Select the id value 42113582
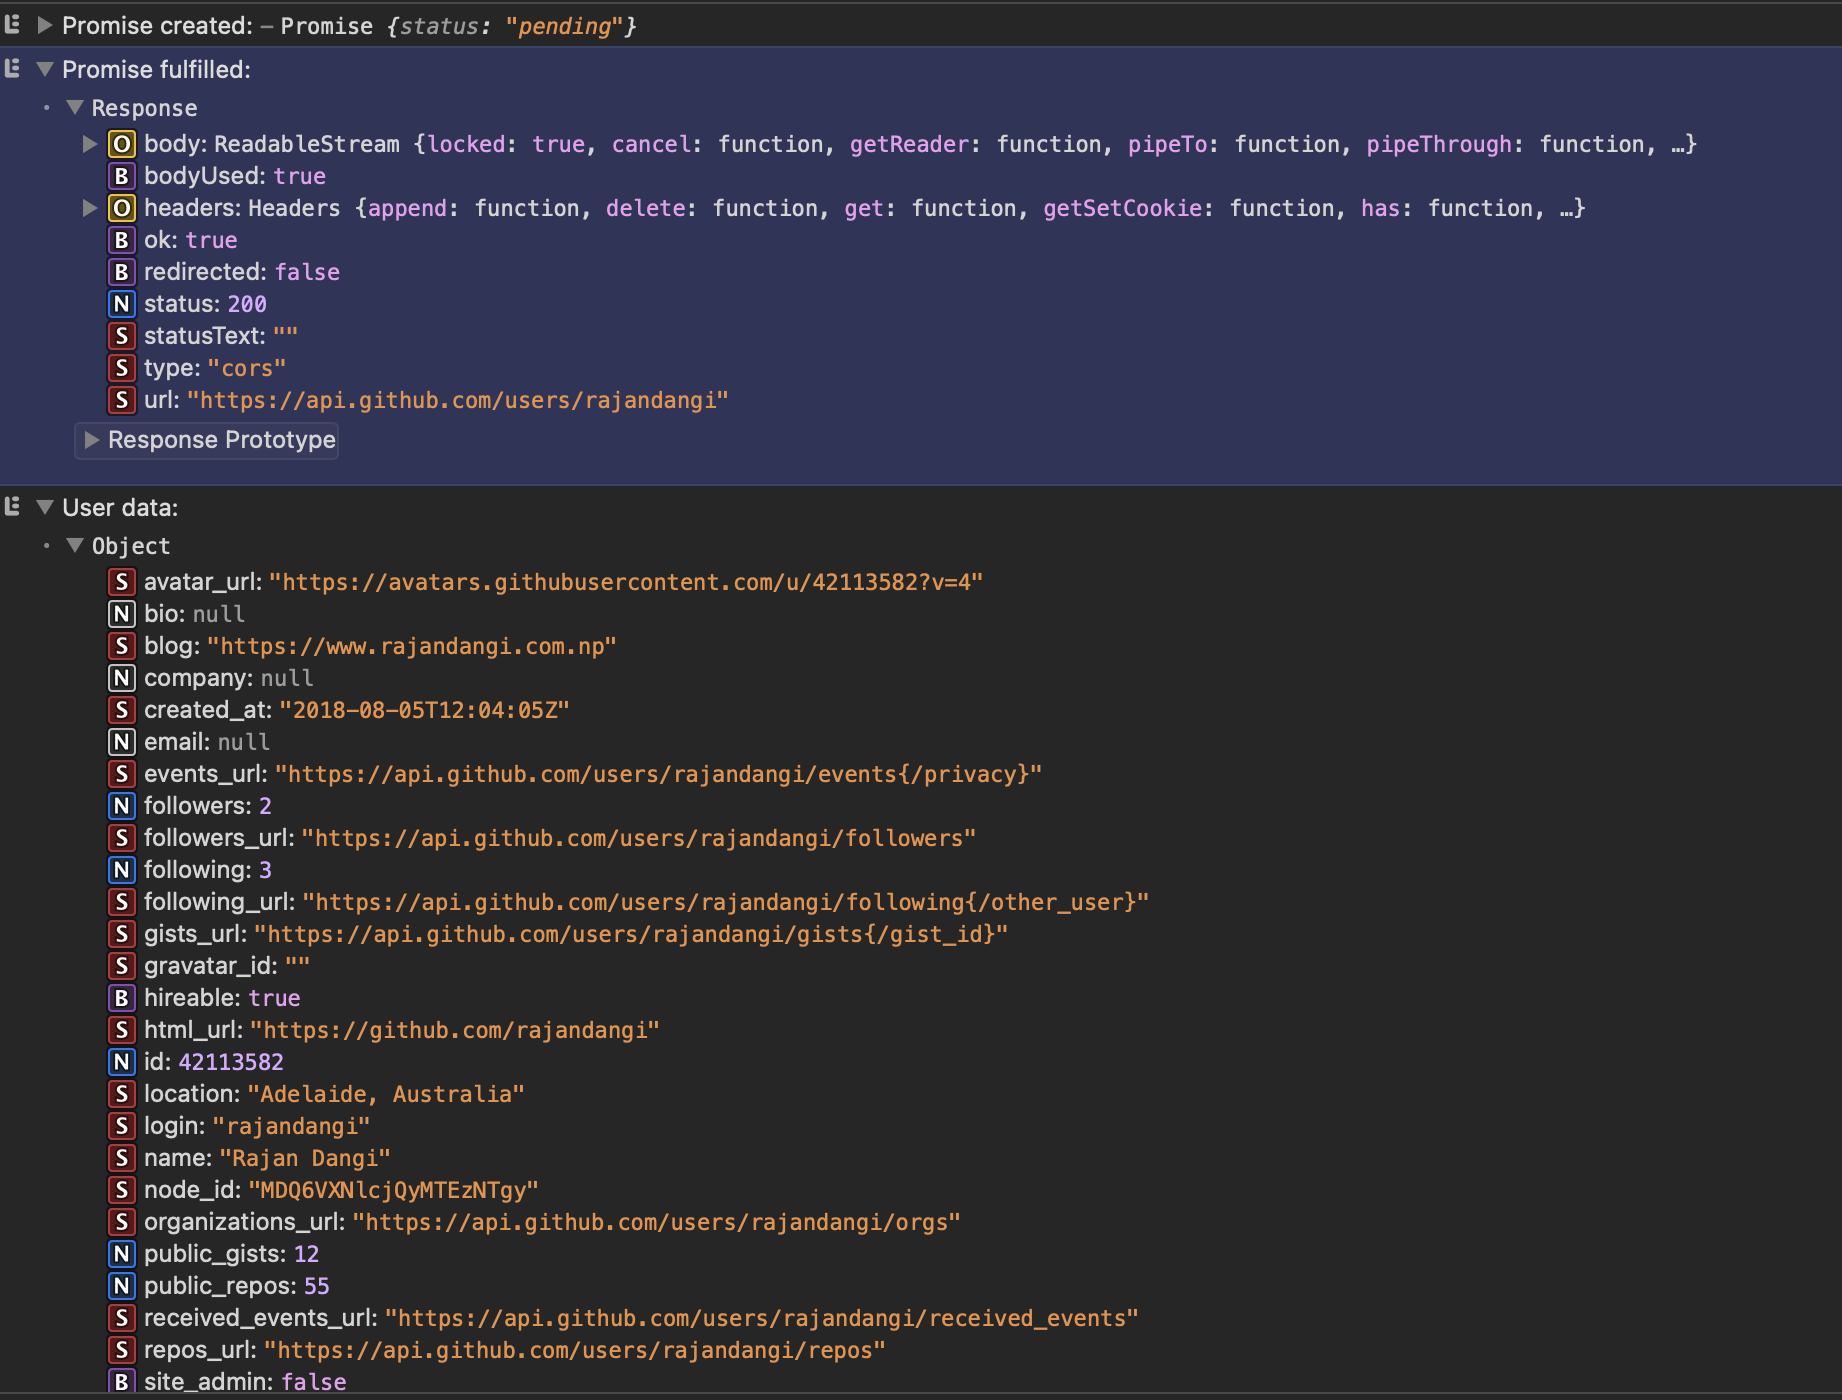 tap(231, 1062)
